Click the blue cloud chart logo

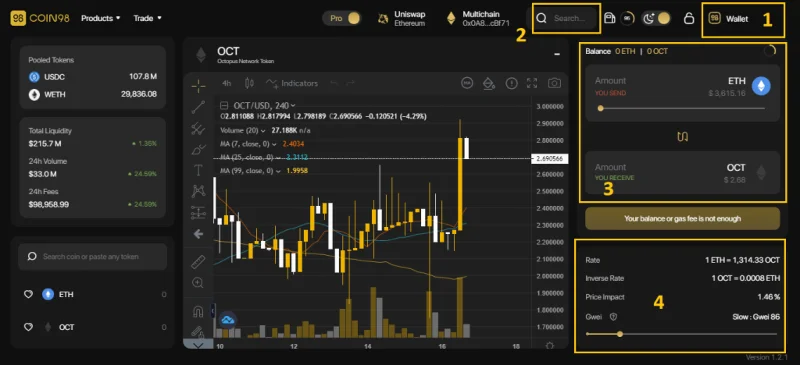point(228,320)
